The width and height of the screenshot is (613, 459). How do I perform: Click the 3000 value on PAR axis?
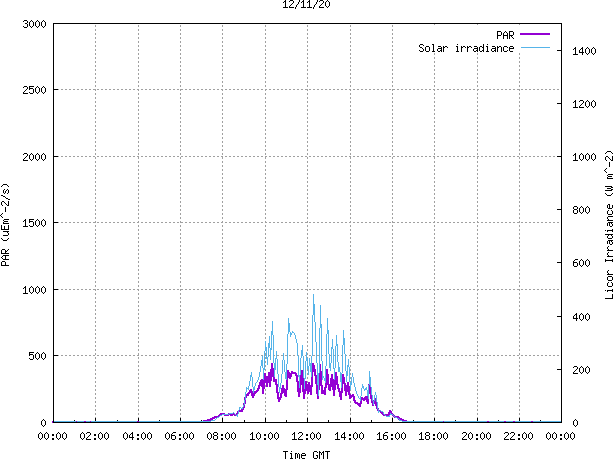pyautogui.click(x=34, y=24)
